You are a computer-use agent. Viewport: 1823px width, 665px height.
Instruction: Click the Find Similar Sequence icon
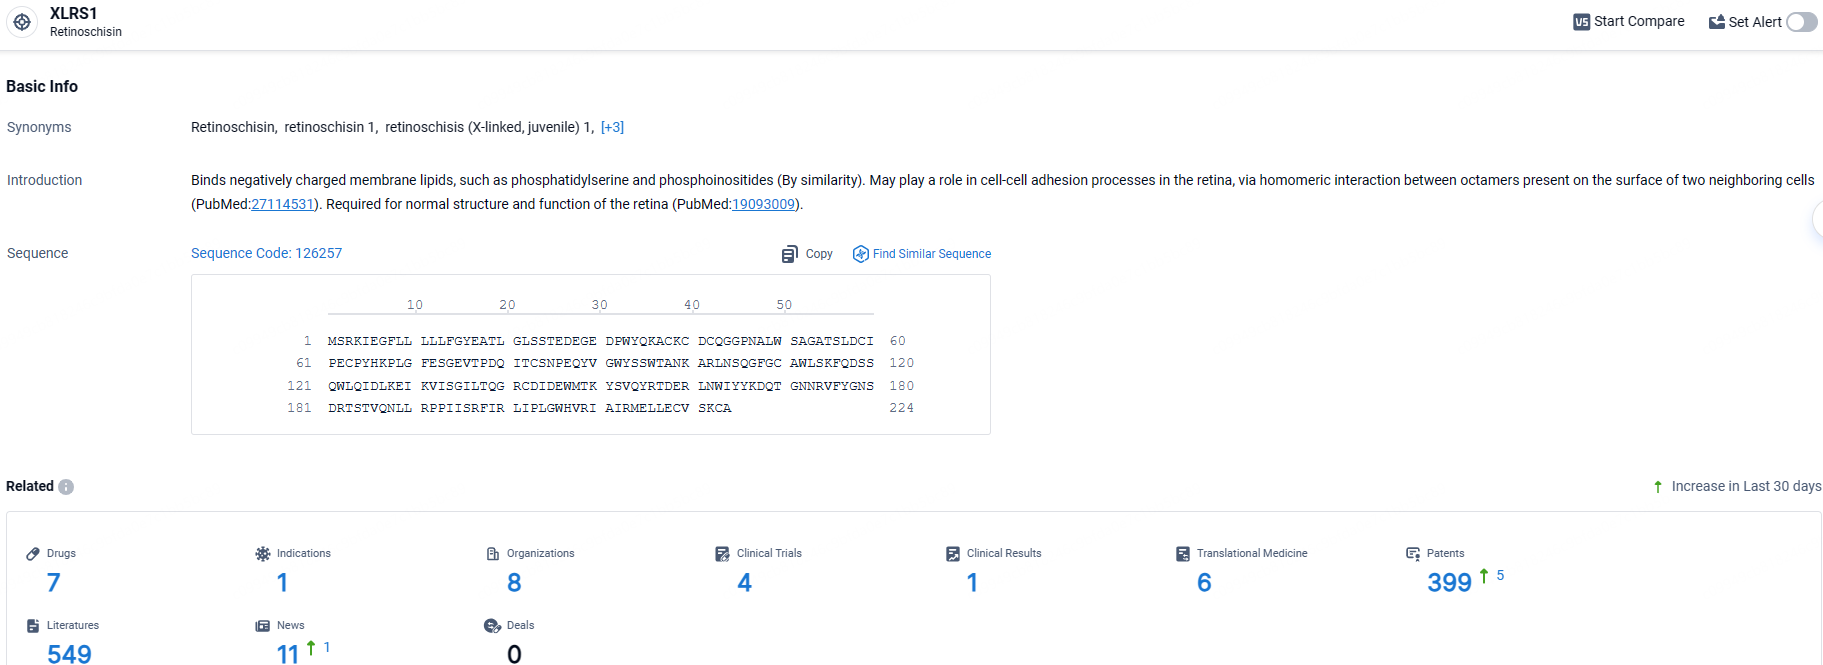860,254
